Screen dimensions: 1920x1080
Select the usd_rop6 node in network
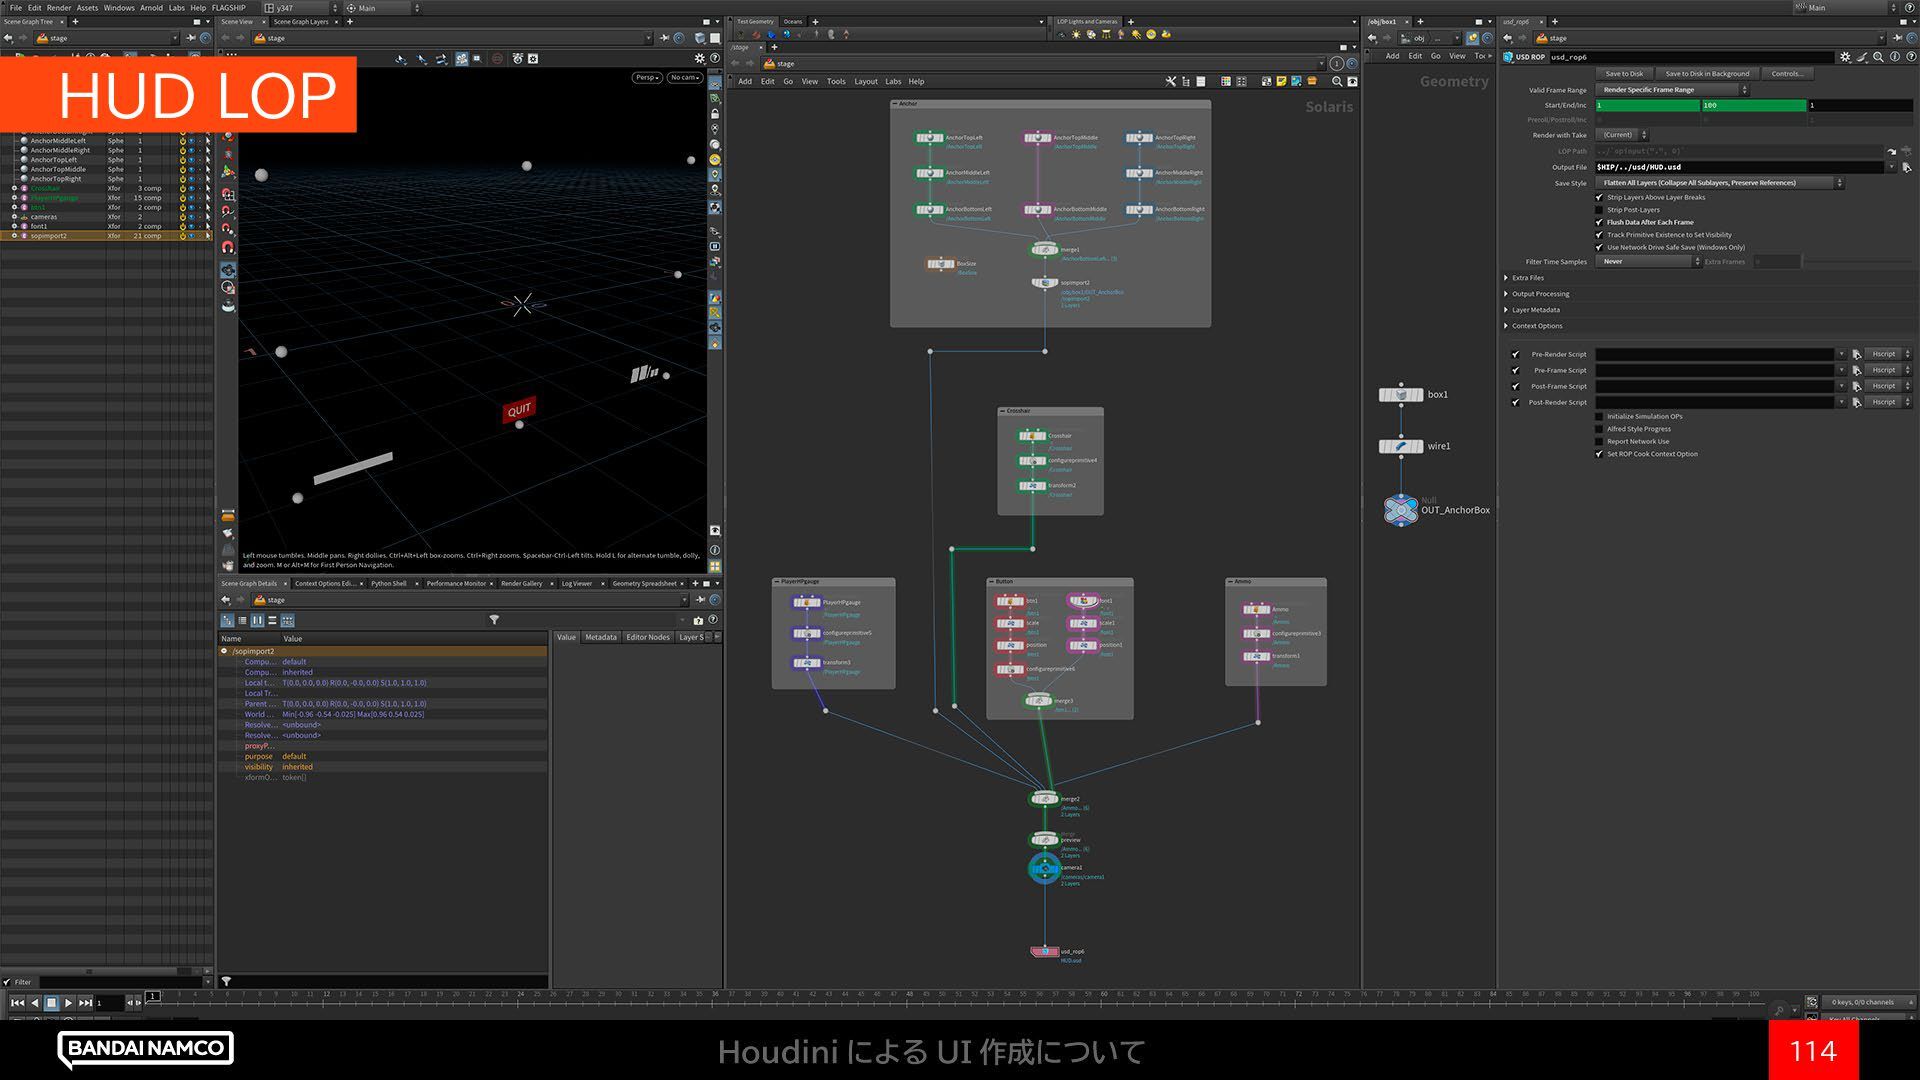click(1044, 952)
